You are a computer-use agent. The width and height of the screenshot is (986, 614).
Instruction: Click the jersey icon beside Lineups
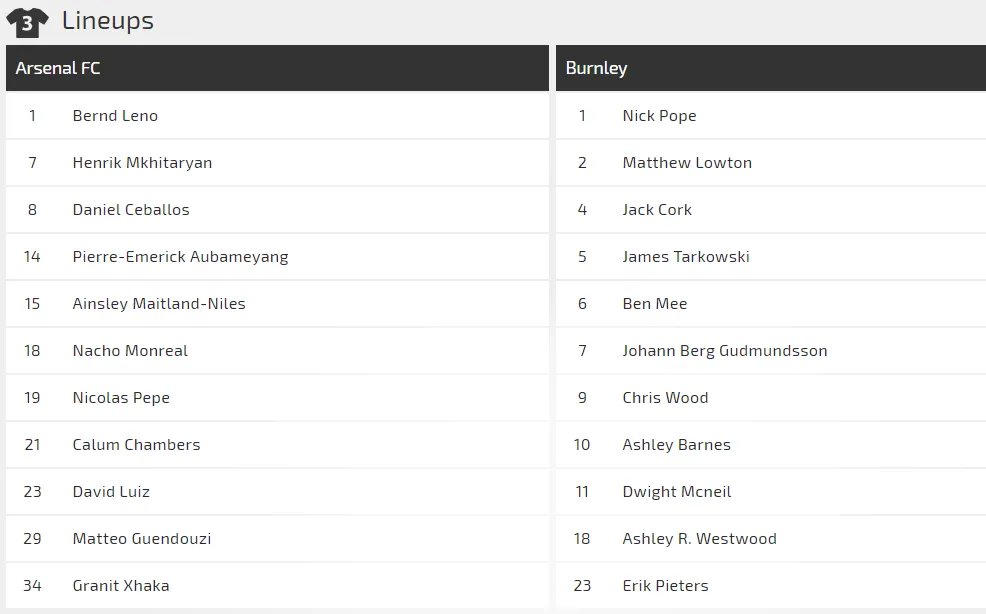click(27, 22)
